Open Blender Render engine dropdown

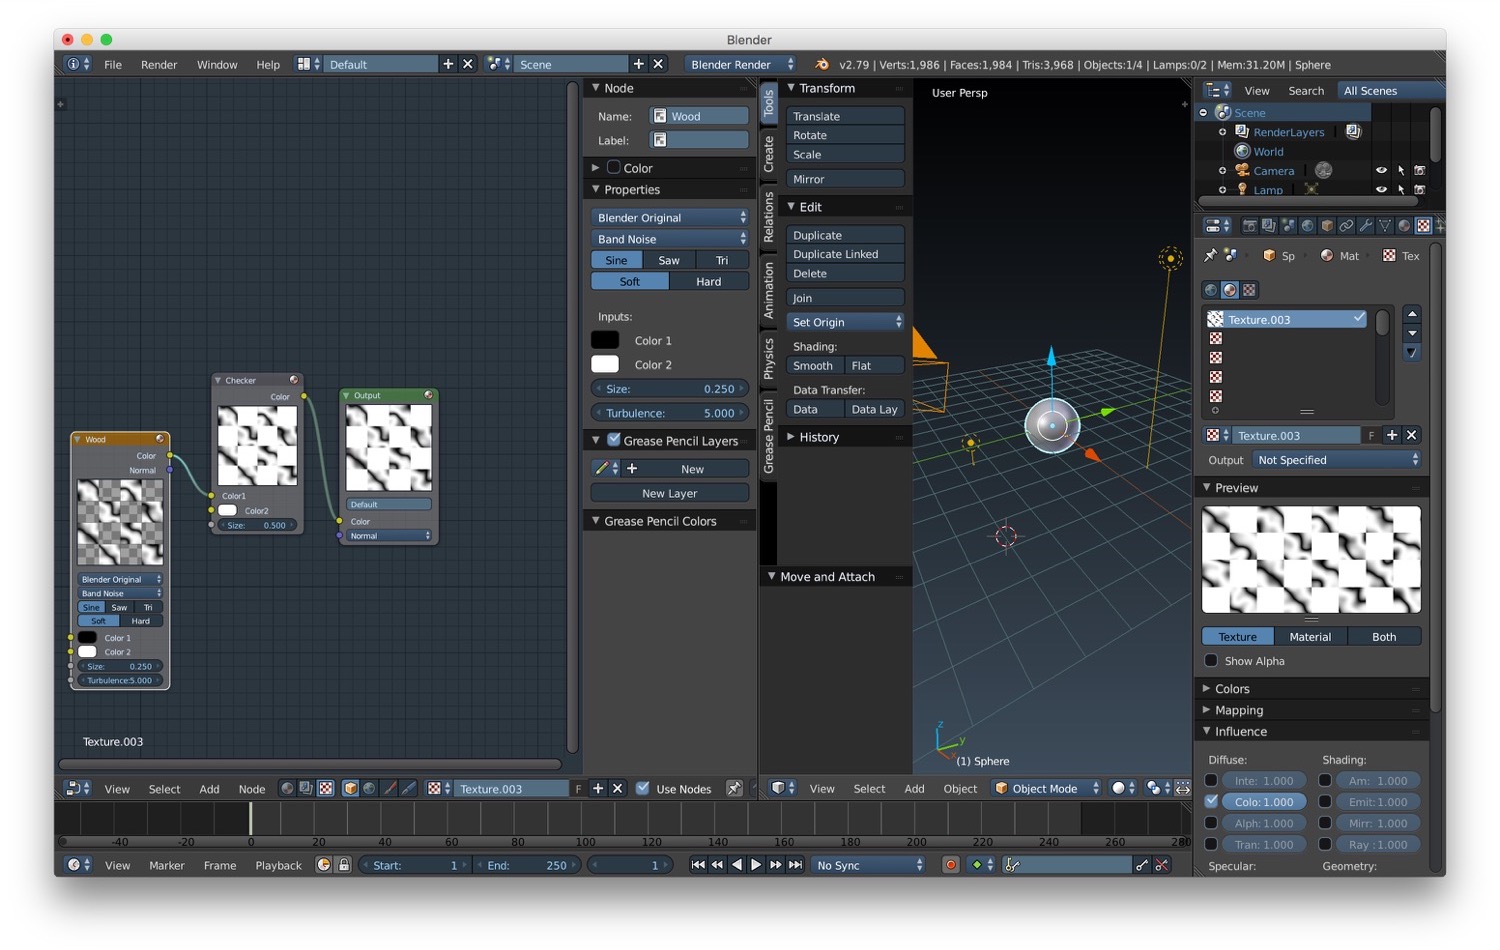(741, 64)
